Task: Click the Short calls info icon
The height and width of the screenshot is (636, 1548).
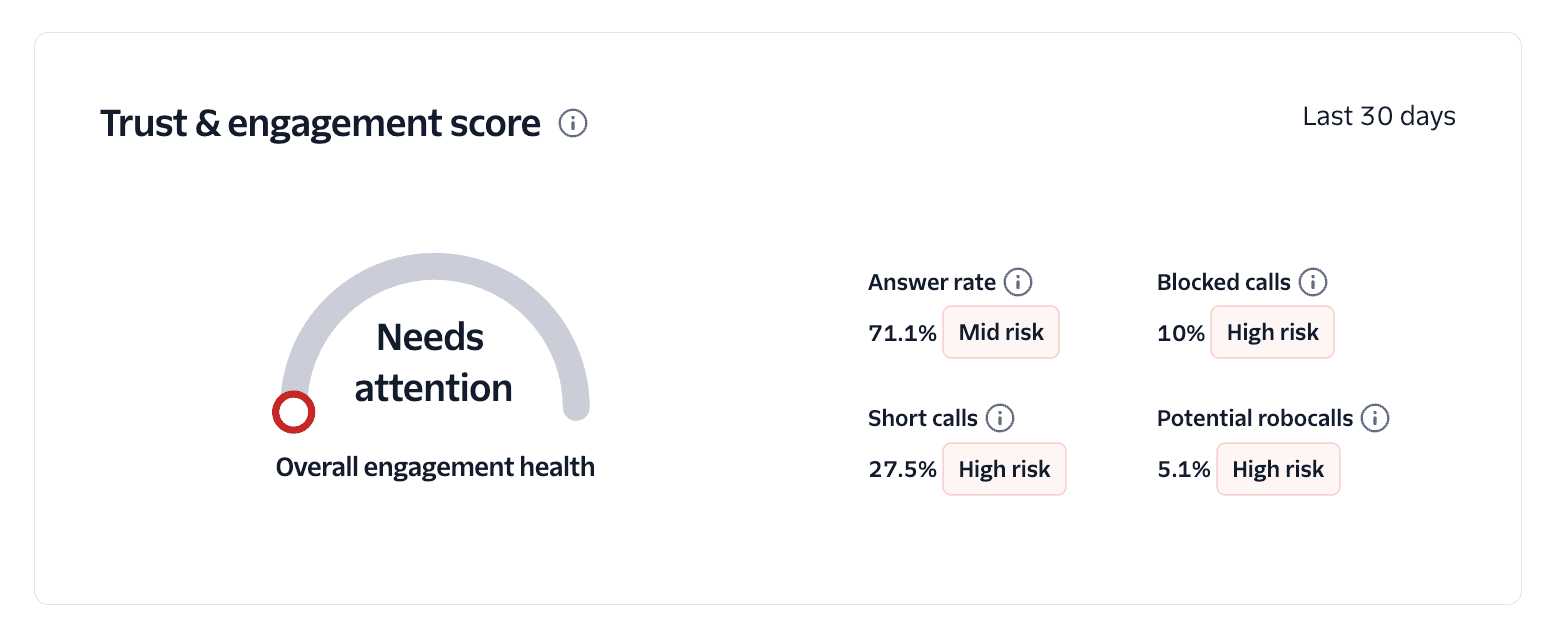Action: pos(1000,418)
